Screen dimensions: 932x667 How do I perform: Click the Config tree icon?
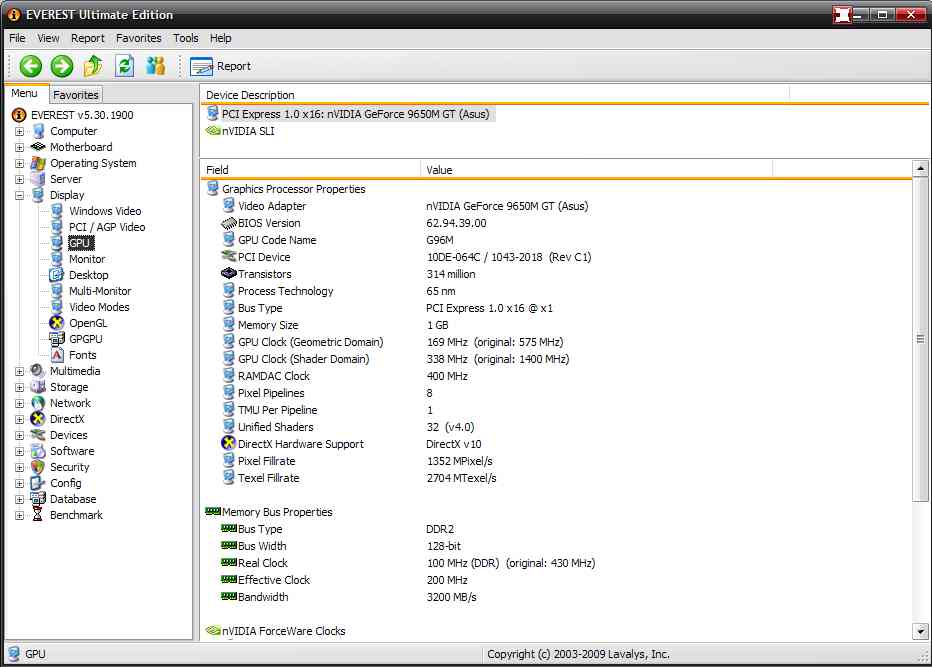(x=37, y=483)
